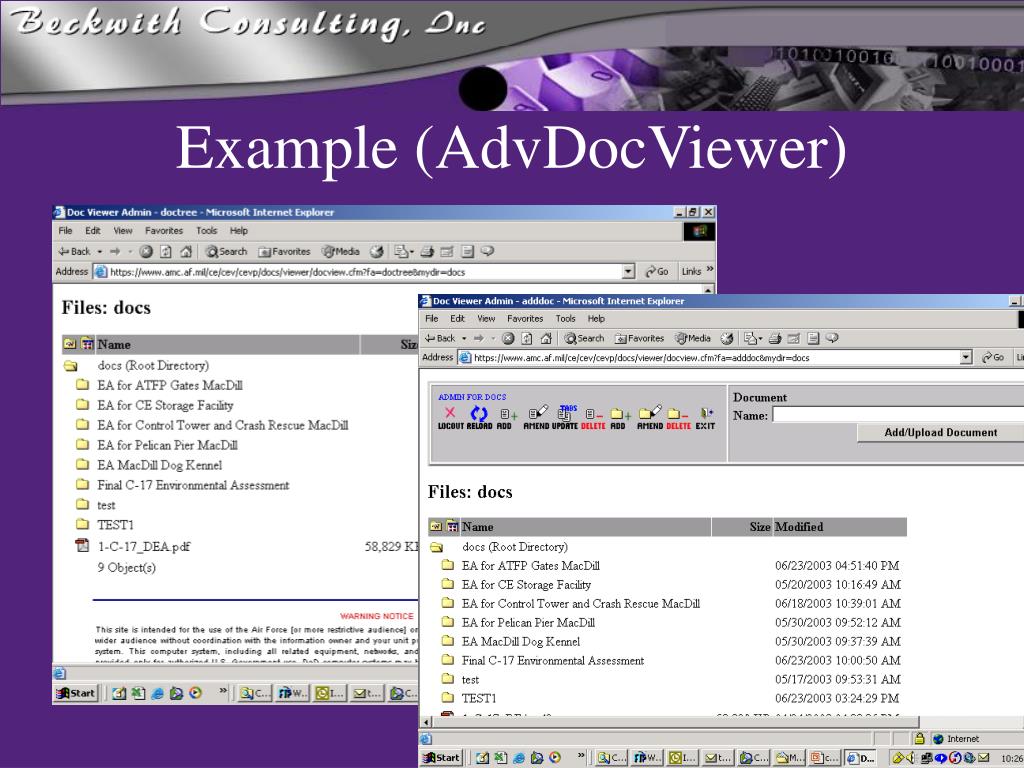This screenshot has height=768, width=1024.
Task: Click Modified column header in adddoc window
Action: coord(799,526)
